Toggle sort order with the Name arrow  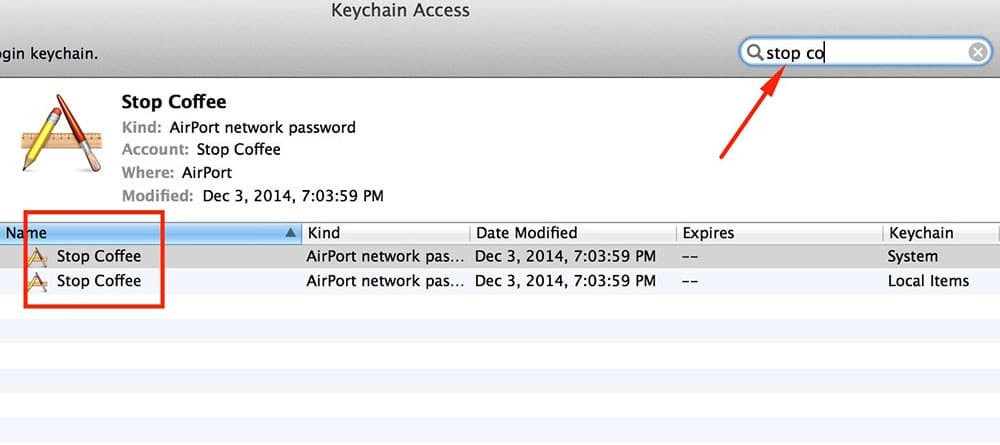pyautogui.click(x=291, y=233)
